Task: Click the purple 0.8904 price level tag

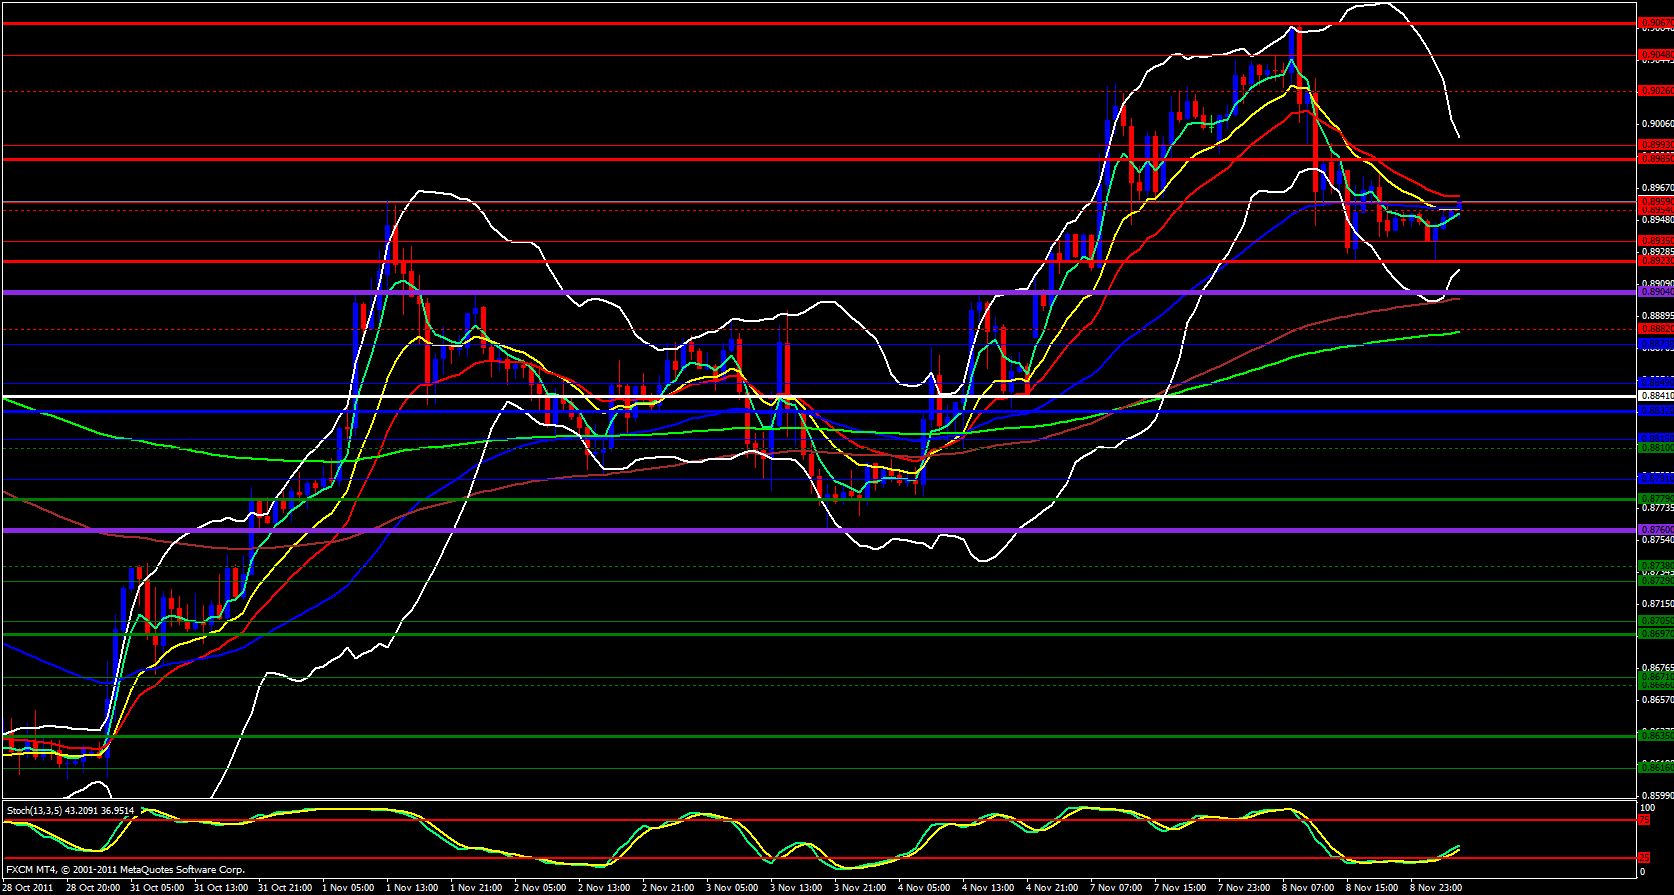Action: 1656,292
